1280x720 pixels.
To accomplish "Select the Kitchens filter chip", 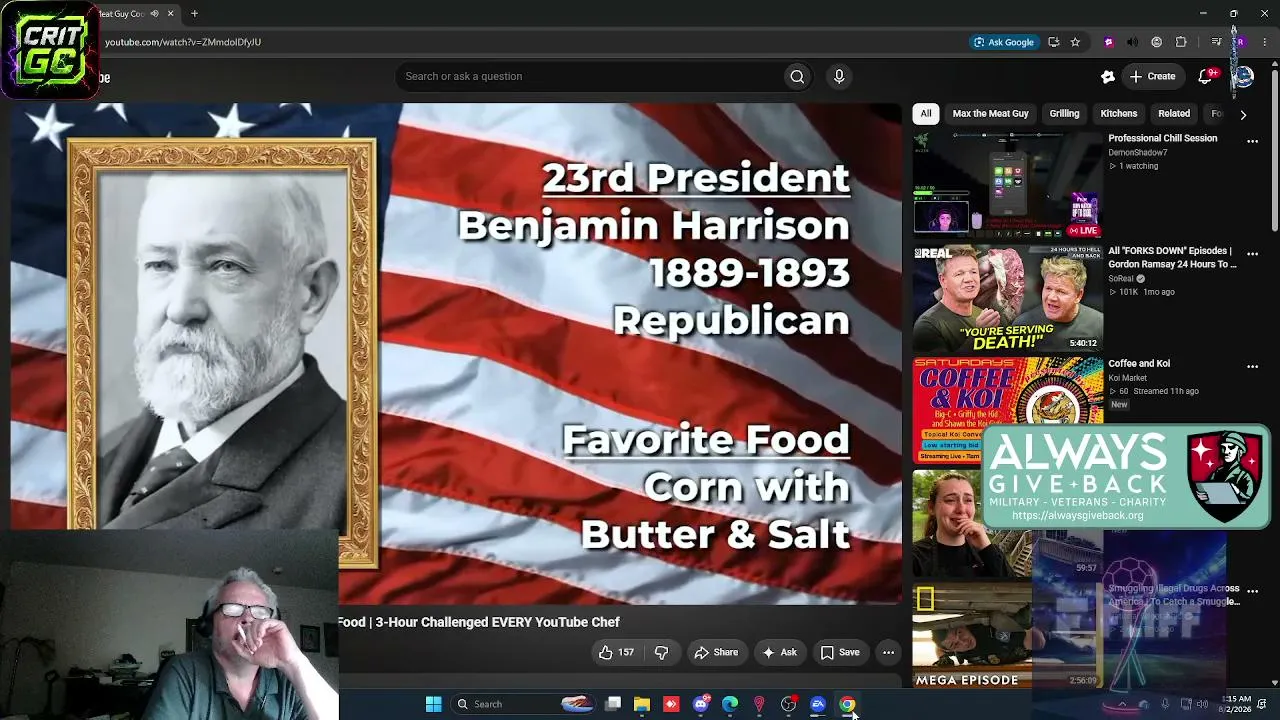I will coord(1119,114).
